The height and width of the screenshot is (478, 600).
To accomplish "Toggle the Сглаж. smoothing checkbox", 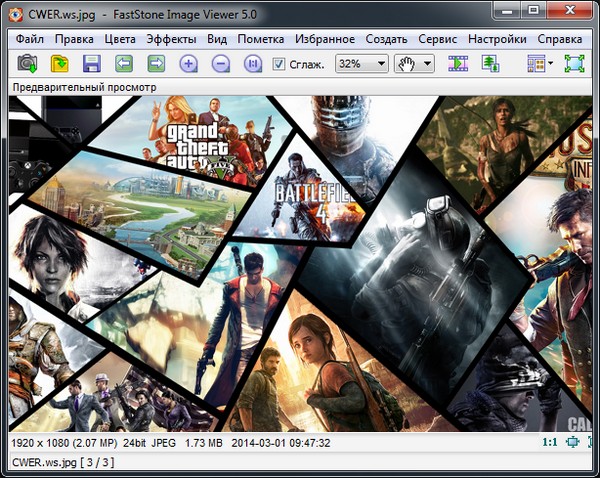I will 279,64.
